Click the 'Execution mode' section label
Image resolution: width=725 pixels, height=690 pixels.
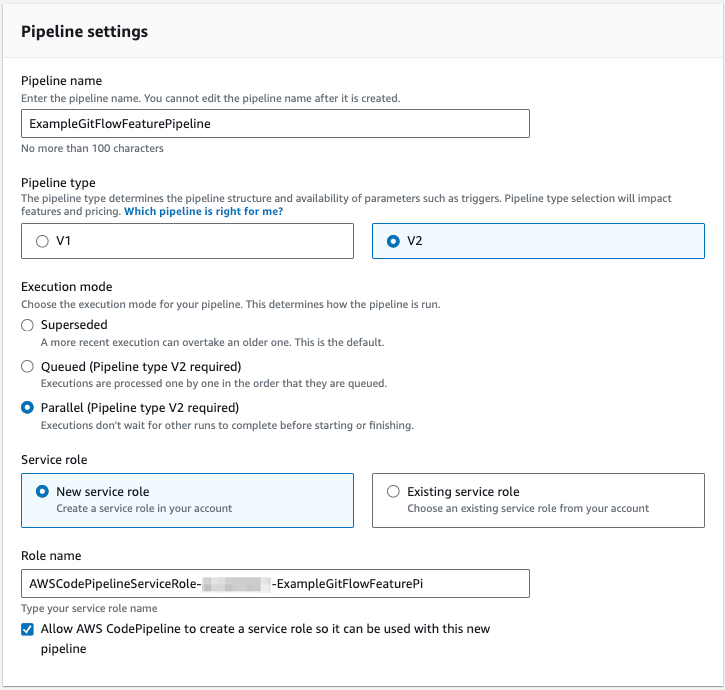67,286
